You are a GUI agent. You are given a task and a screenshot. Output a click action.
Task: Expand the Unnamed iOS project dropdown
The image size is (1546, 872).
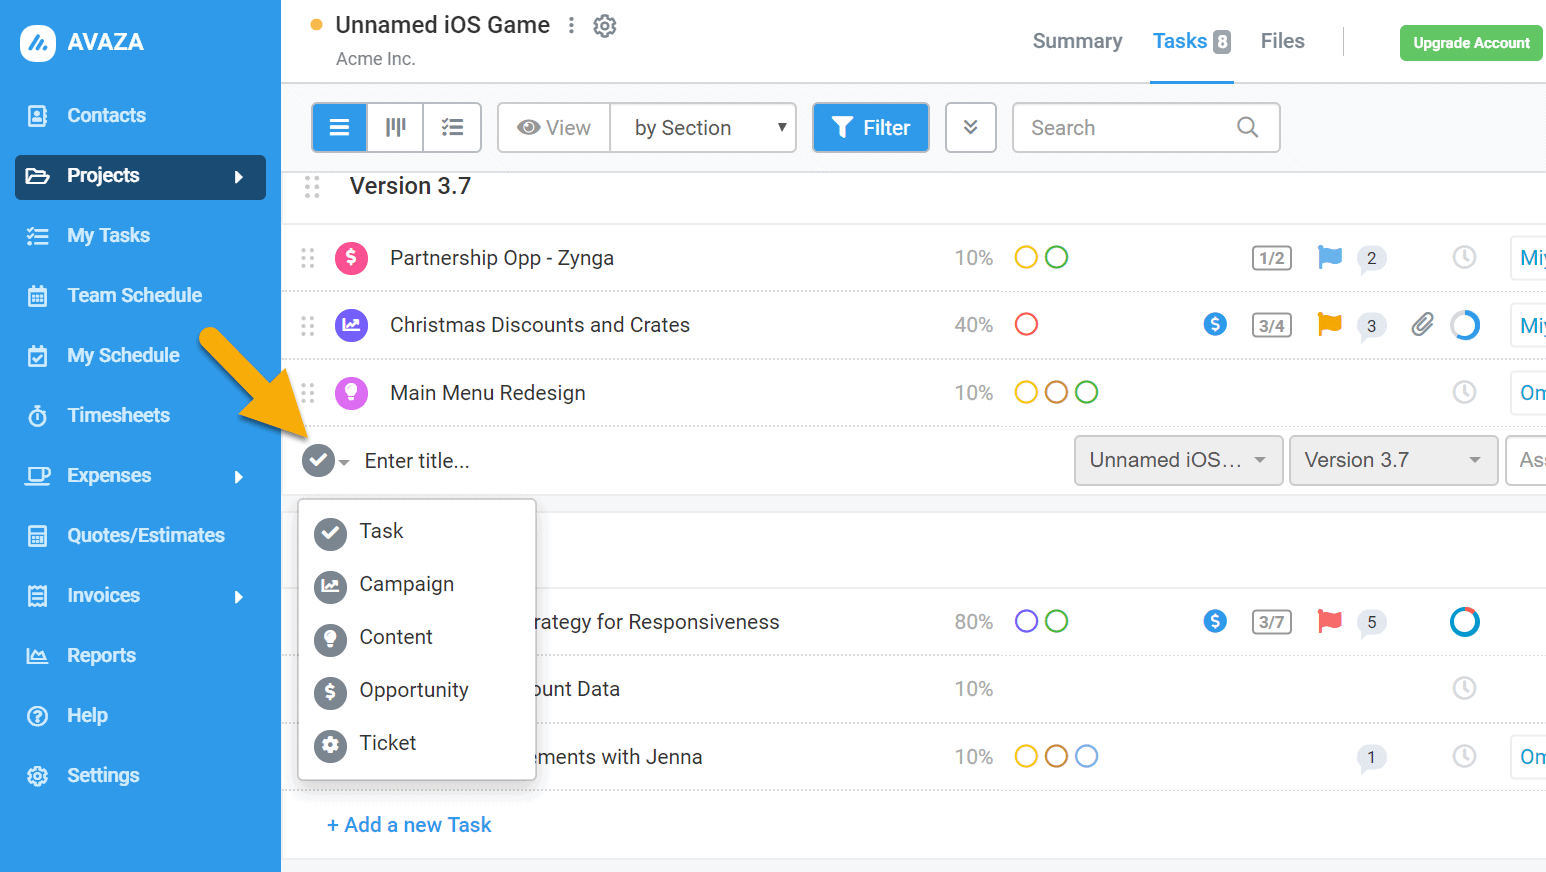(1178, 460)
